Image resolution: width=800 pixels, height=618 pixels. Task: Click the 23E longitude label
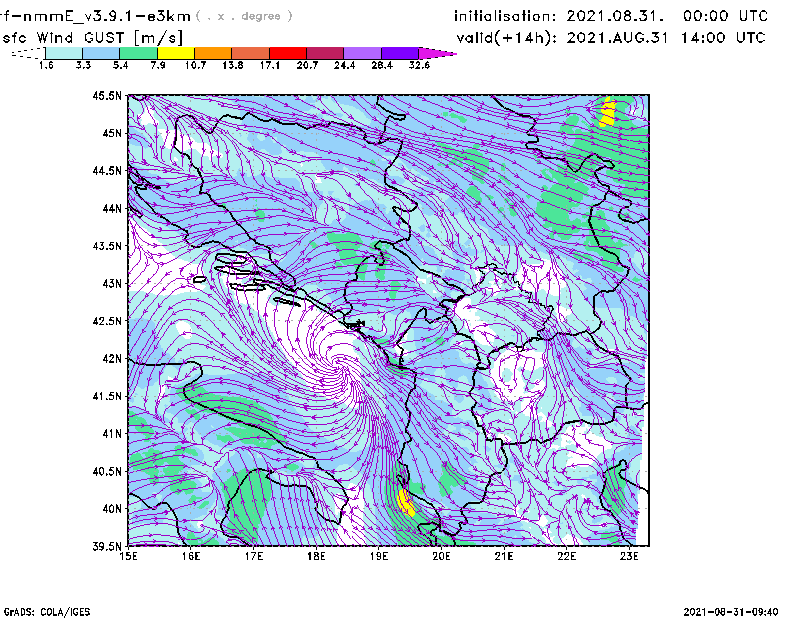[x=629, y=556]
